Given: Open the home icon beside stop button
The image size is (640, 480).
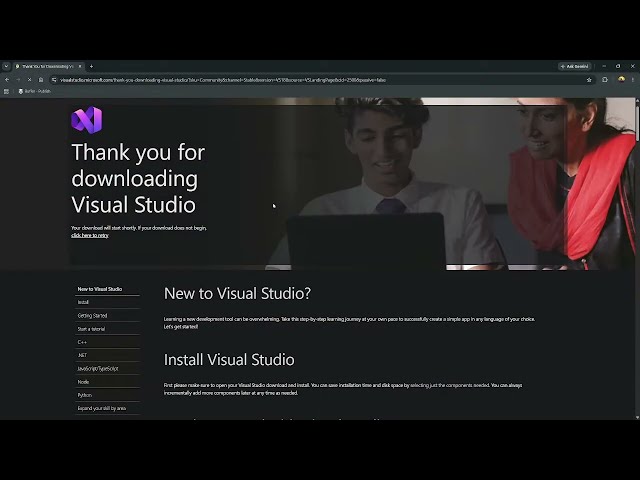Looking at the screenshot, I should point(41,80).
